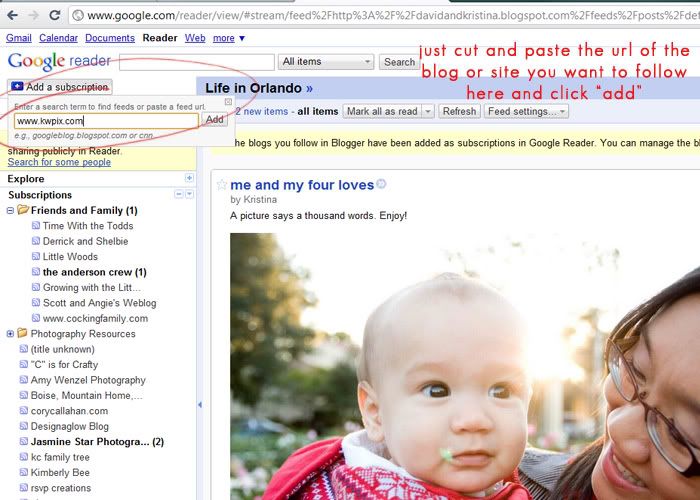This screenshot has width=700, height=500.
Task: Open '(title unknown)' feed
Action: (x=62, y=349)
